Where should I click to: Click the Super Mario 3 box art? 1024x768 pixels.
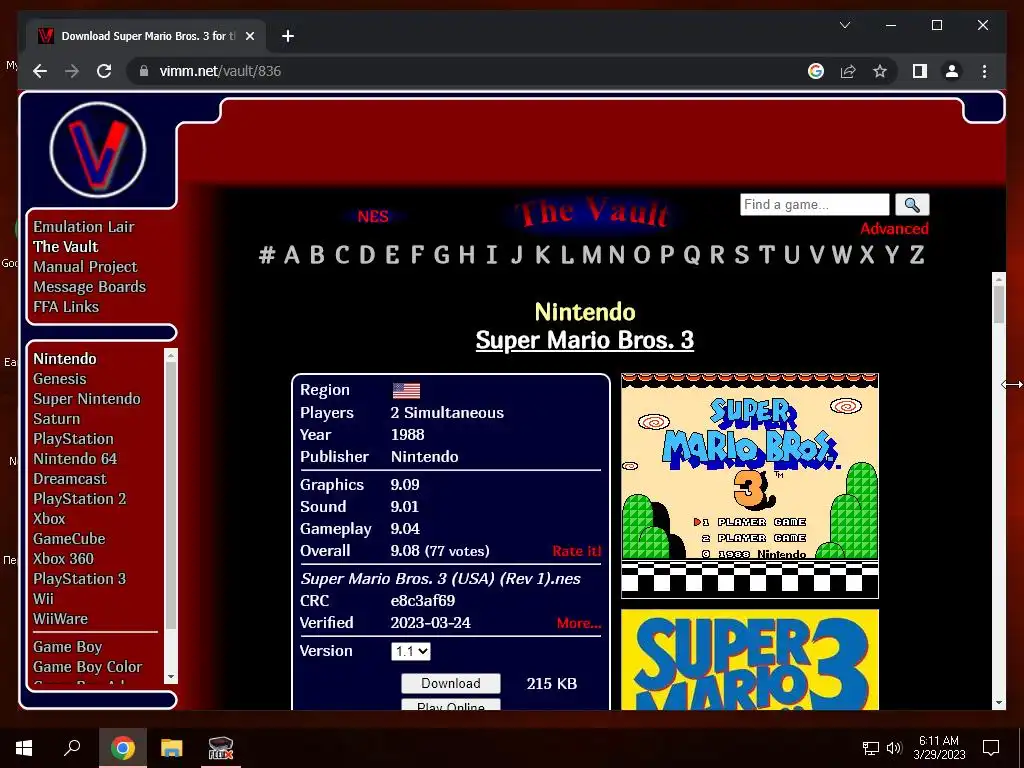(x=750, y=660)
